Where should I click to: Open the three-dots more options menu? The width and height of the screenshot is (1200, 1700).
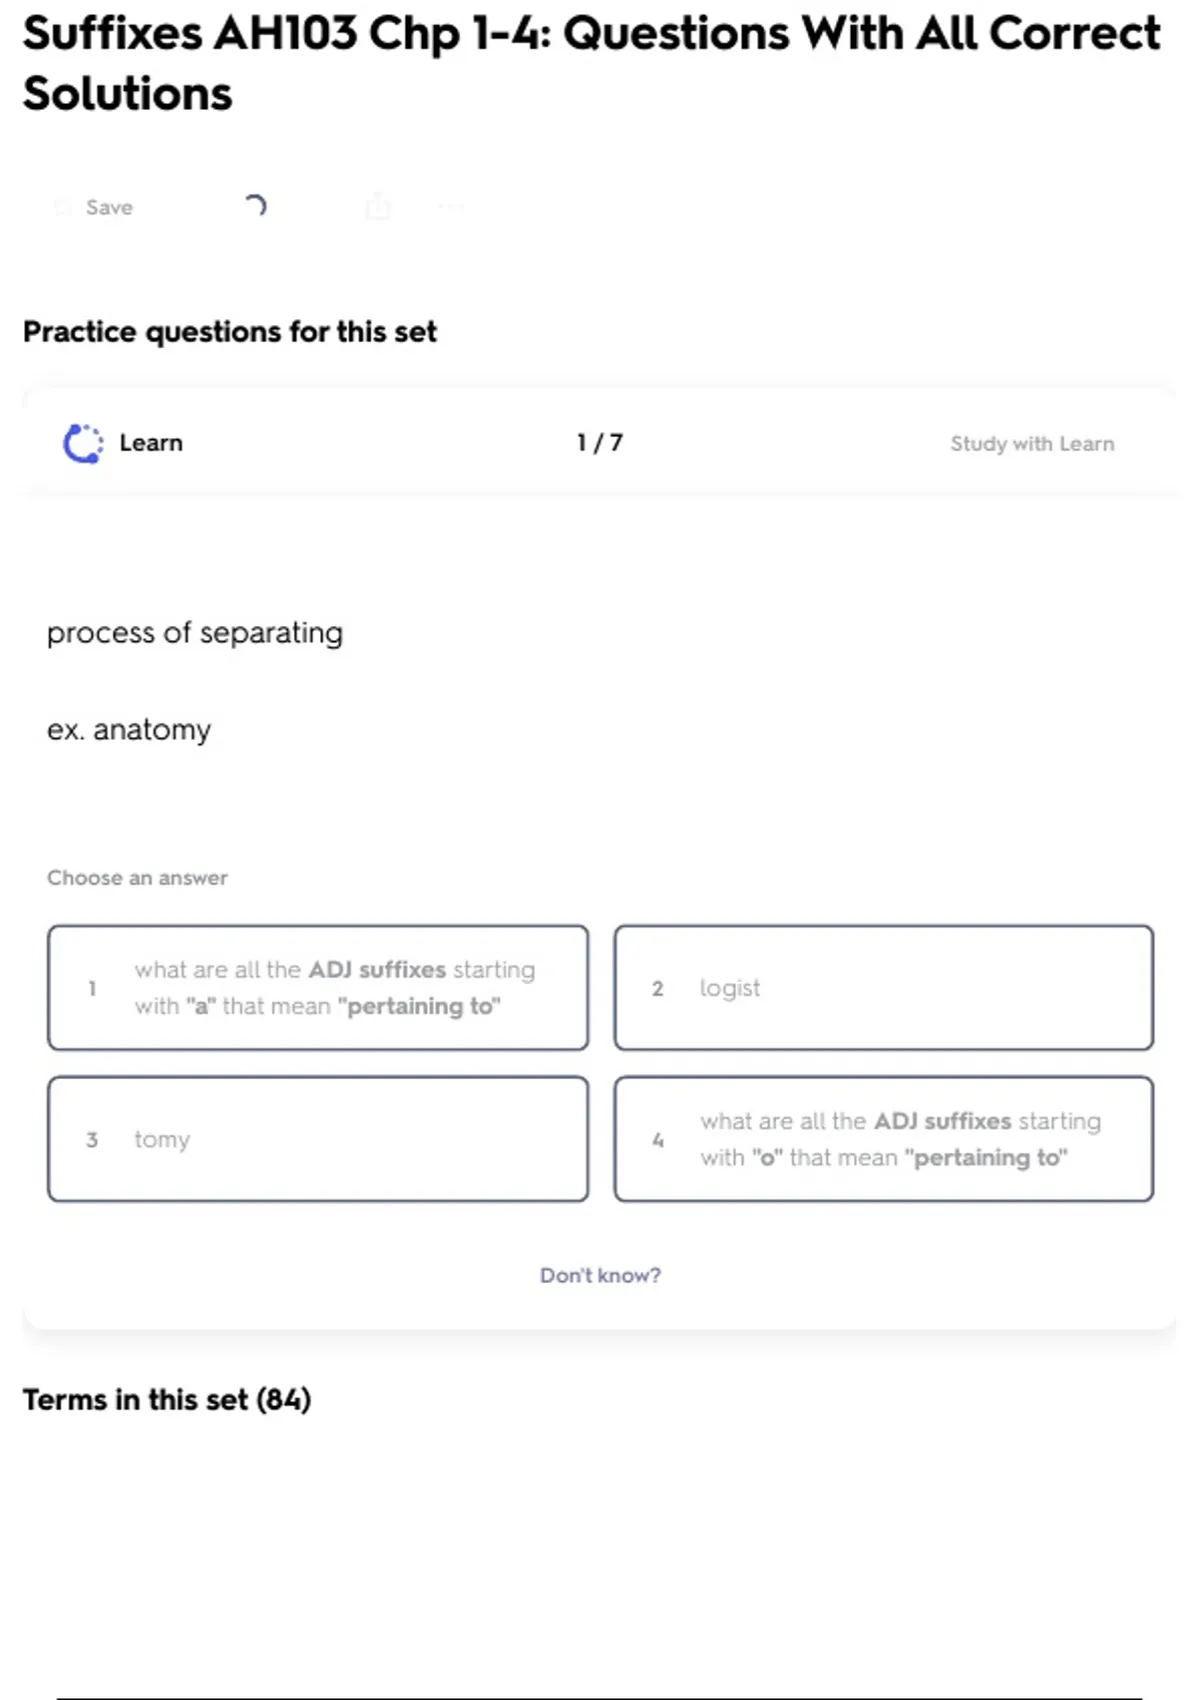pyautogui.click(x=451, y=207)
